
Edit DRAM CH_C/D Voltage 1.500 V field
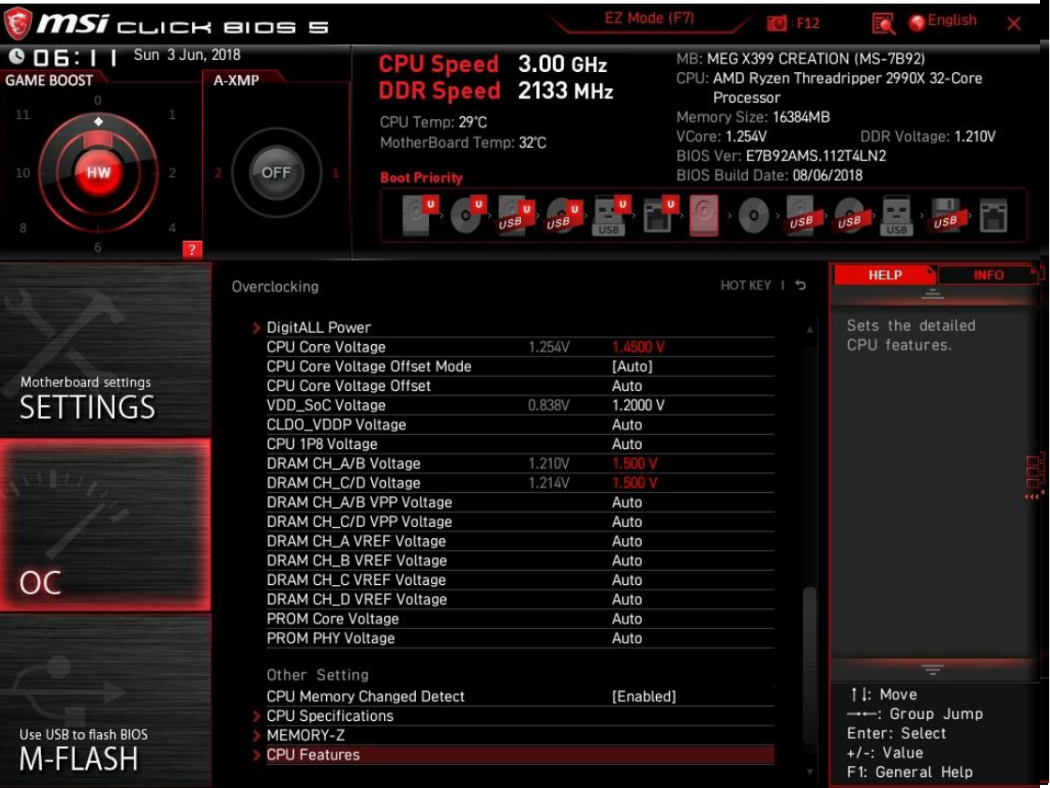[635, 483]
